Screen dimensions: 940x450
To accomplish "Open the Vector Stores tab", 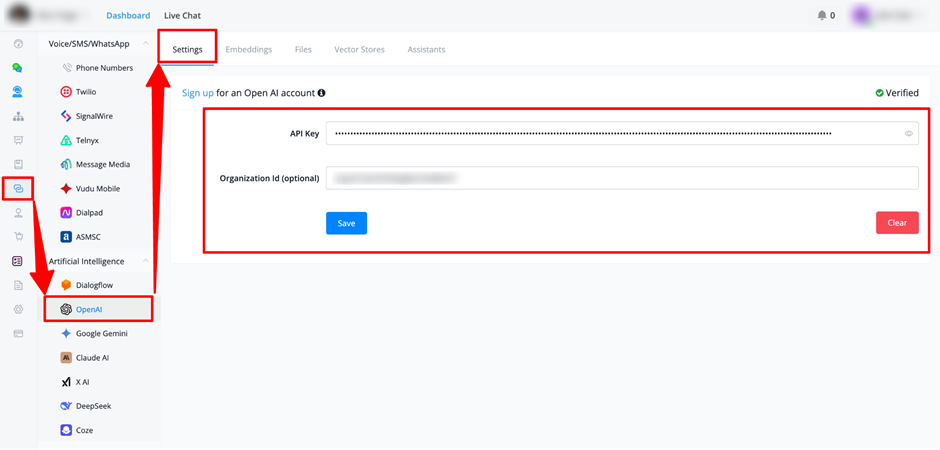I will (359, 50).
